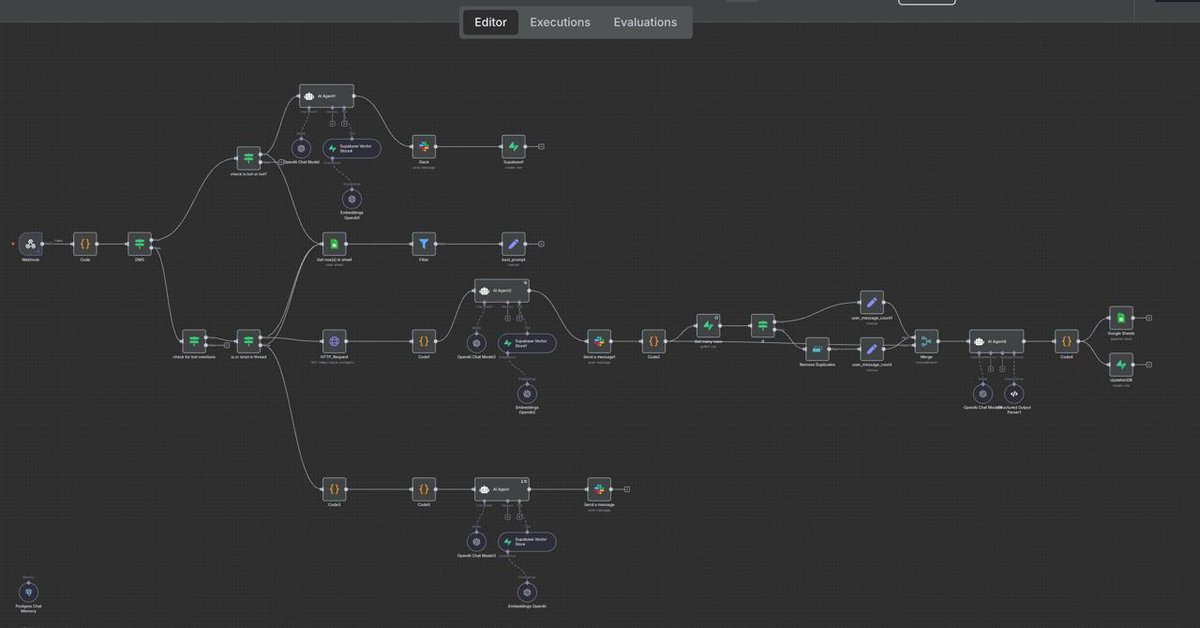Click the Embeddings OpenAI2 node
The image size is (1200, 628).
pos(527,394)
